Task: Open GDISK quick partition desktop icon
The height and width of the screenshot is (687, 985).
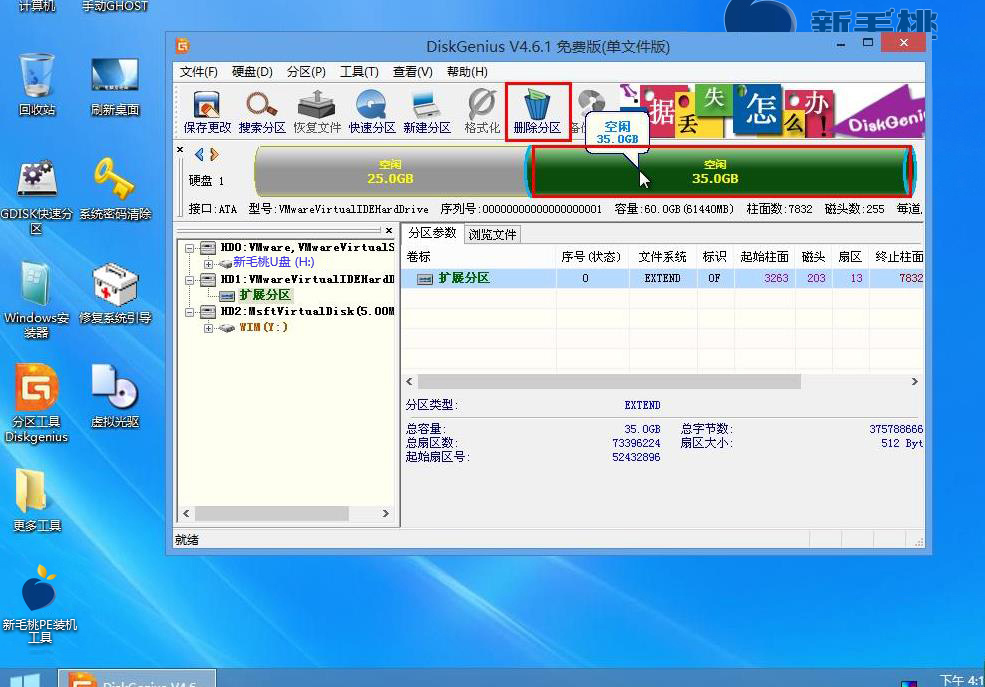Action: coord(36,198)
